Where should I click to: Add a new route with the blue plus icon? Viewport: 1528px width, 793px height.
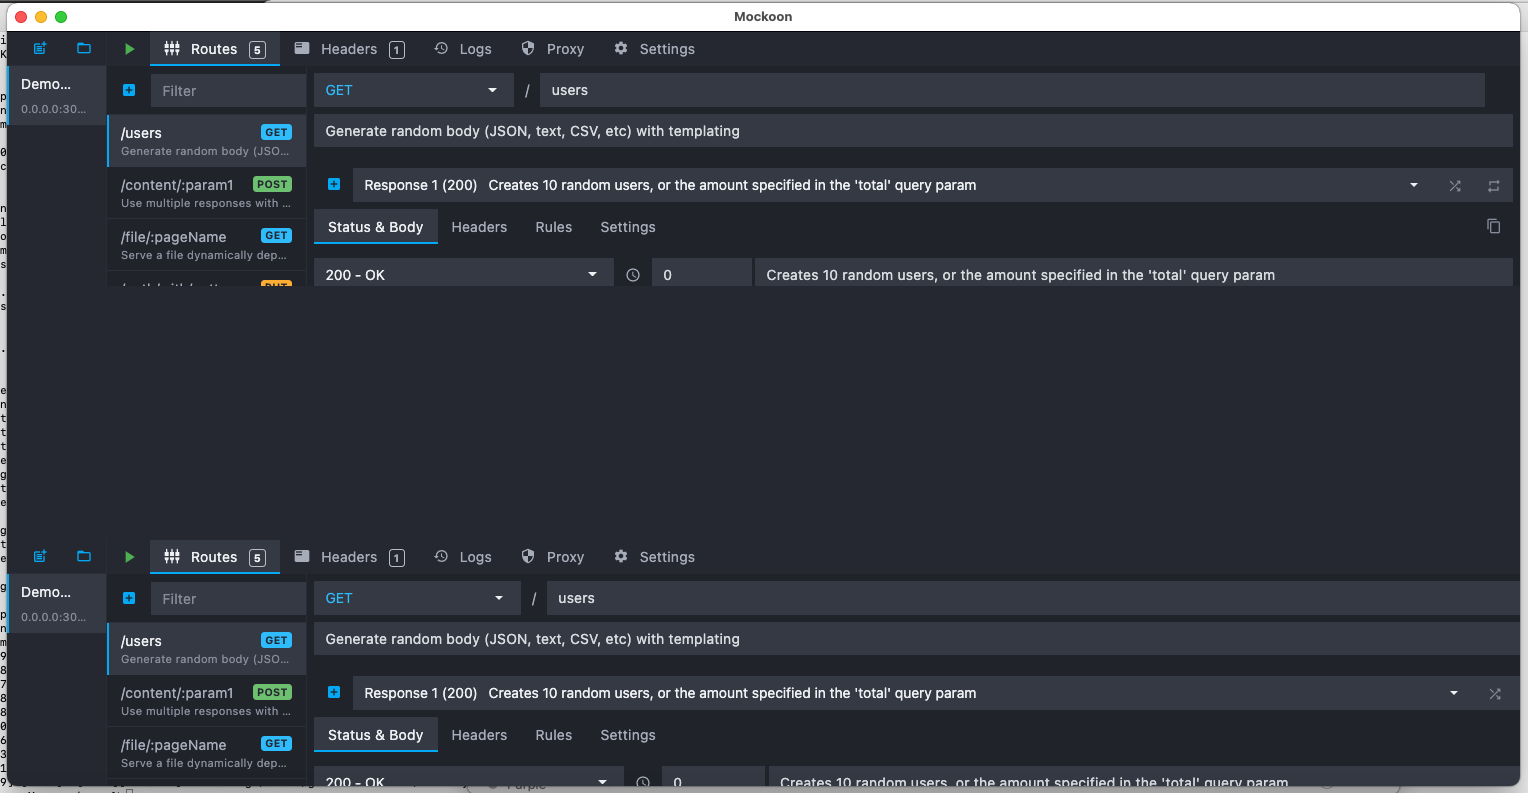[x=128, y=89]
